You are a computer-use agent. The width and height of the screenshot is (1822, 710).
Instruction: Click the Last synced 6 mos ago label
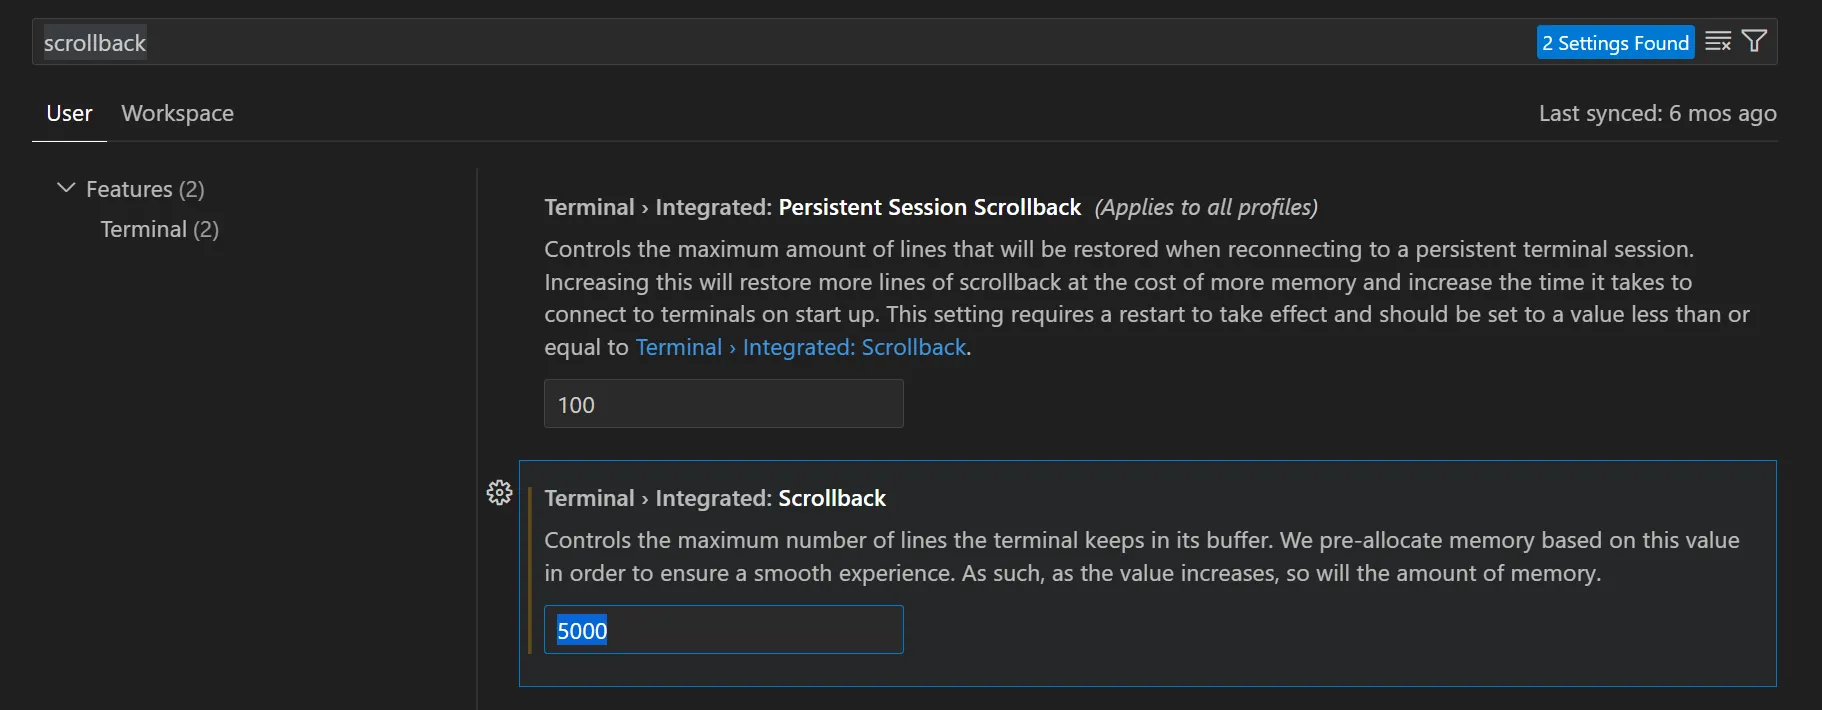coord(1657,113)
